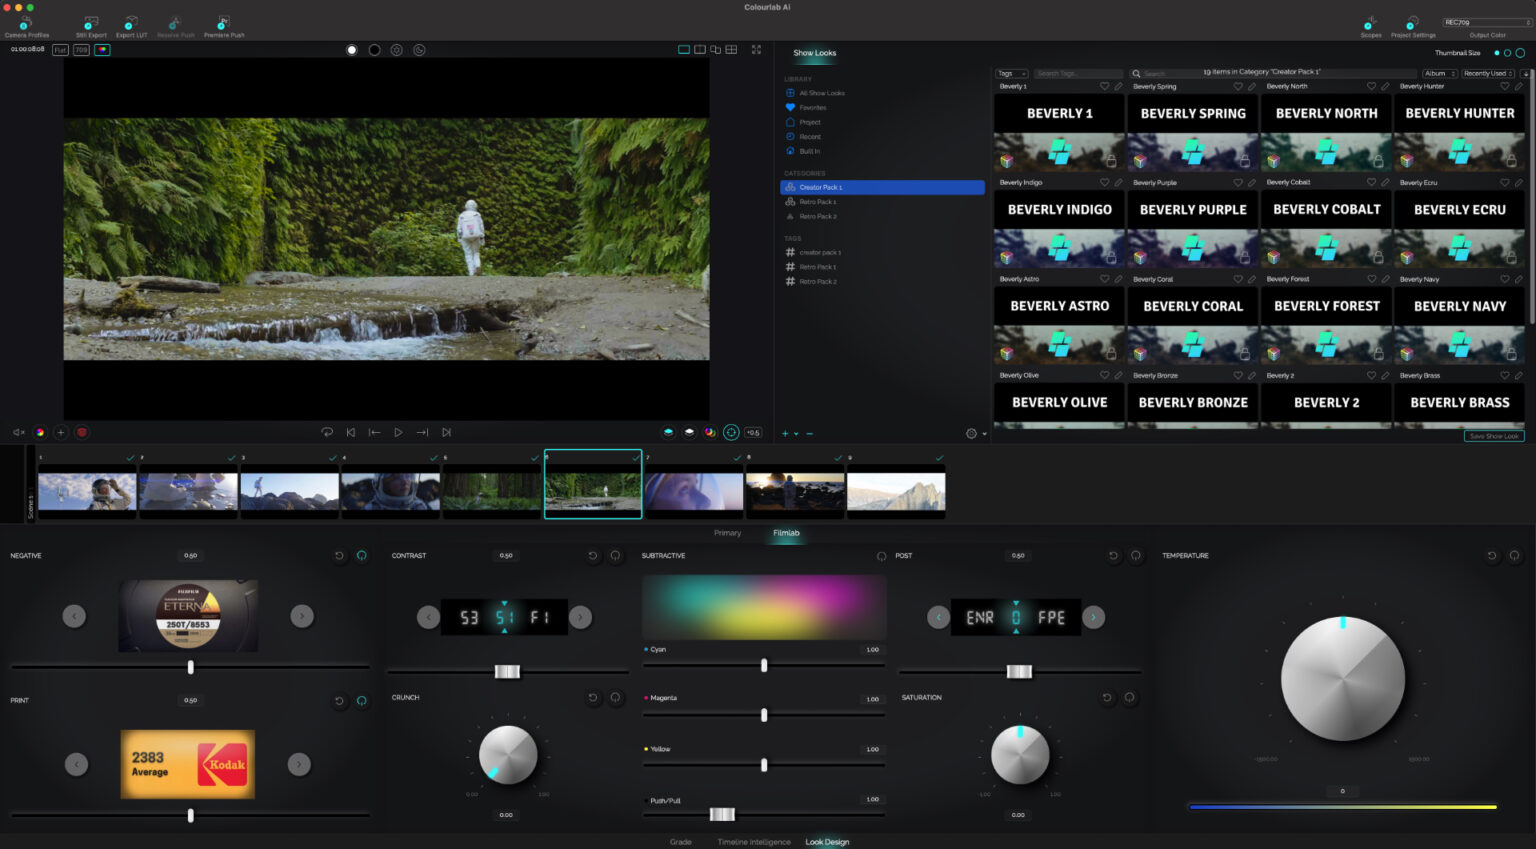Click the Still Export icon
The image size is (1536, 849).
91,23
